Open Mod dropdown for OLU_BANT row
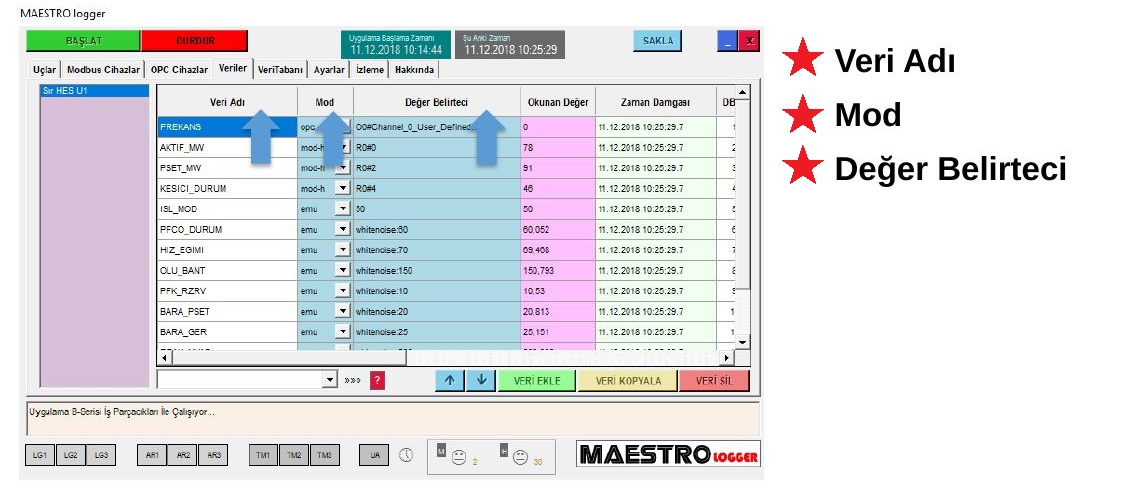This screenshot has height=489, width=1134. pyautogui.click(x=343, y=271)
